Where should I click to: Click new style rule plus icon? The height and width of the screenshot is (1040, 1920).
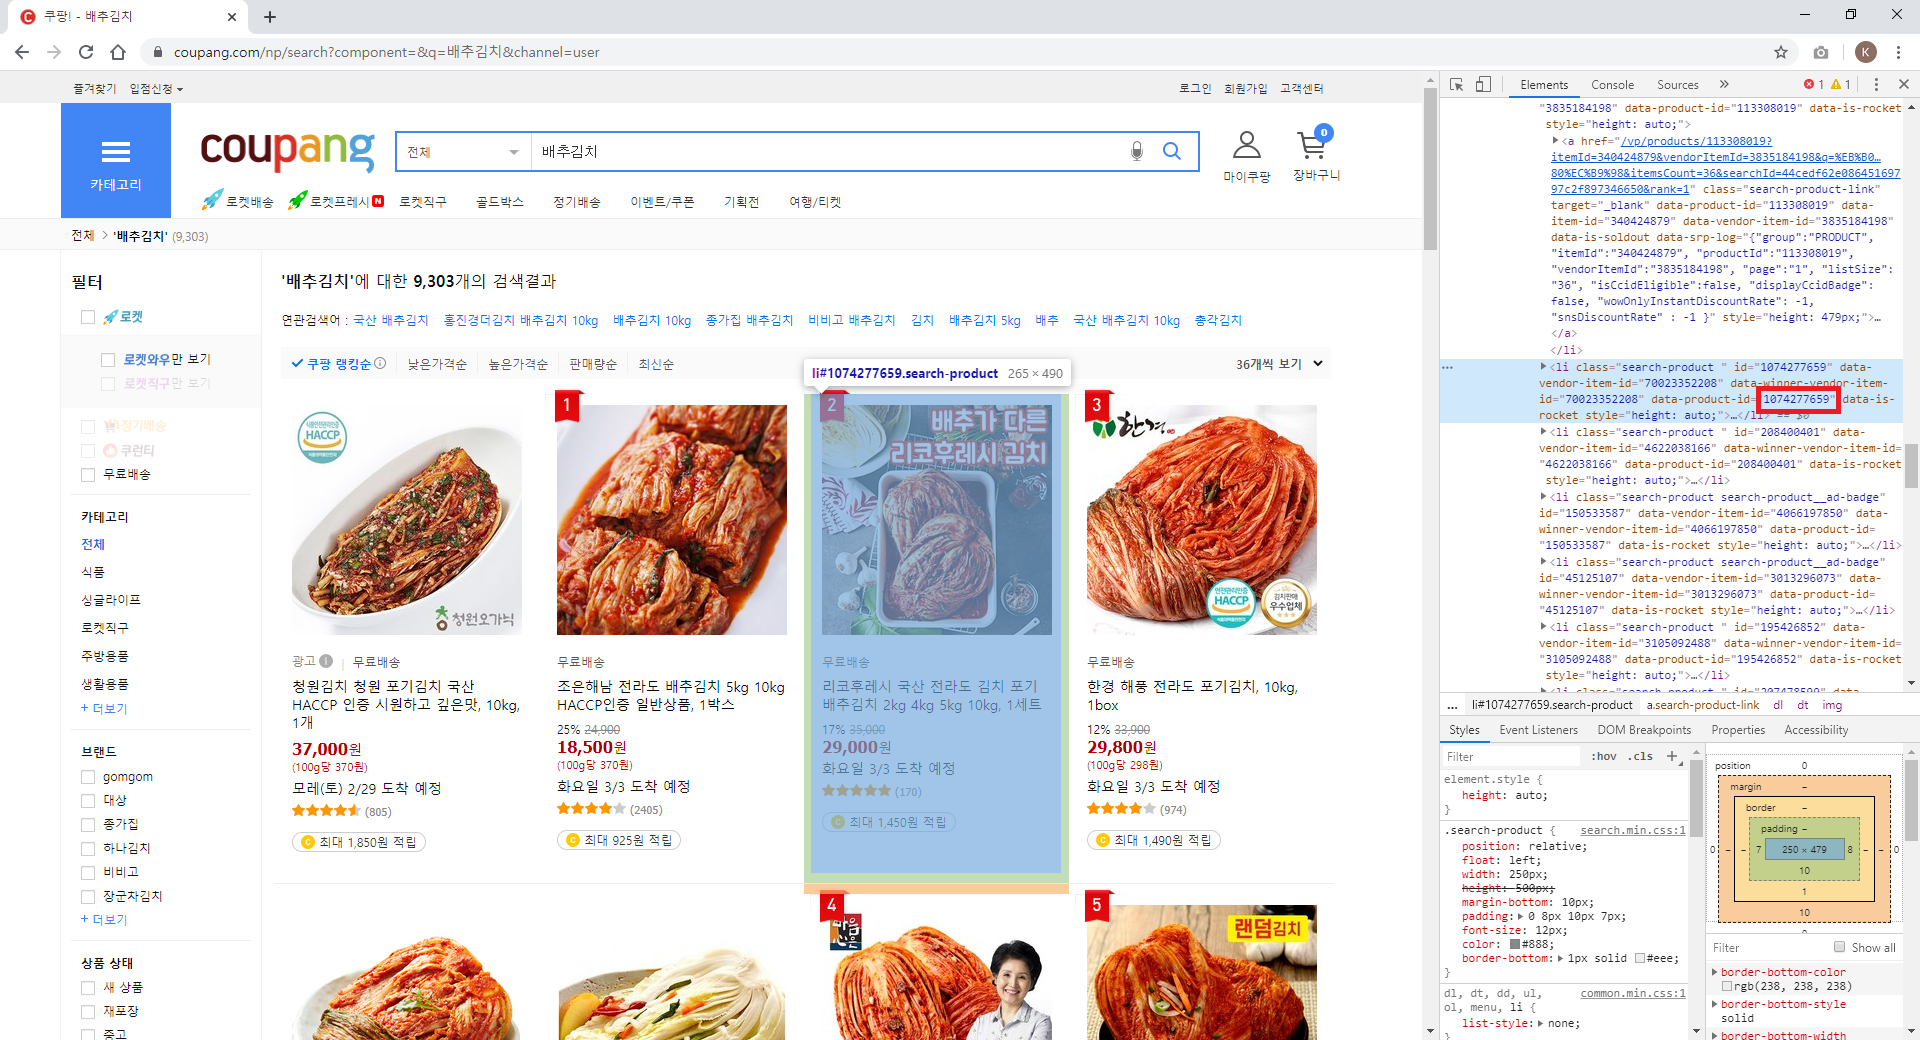click(1672, 756)
